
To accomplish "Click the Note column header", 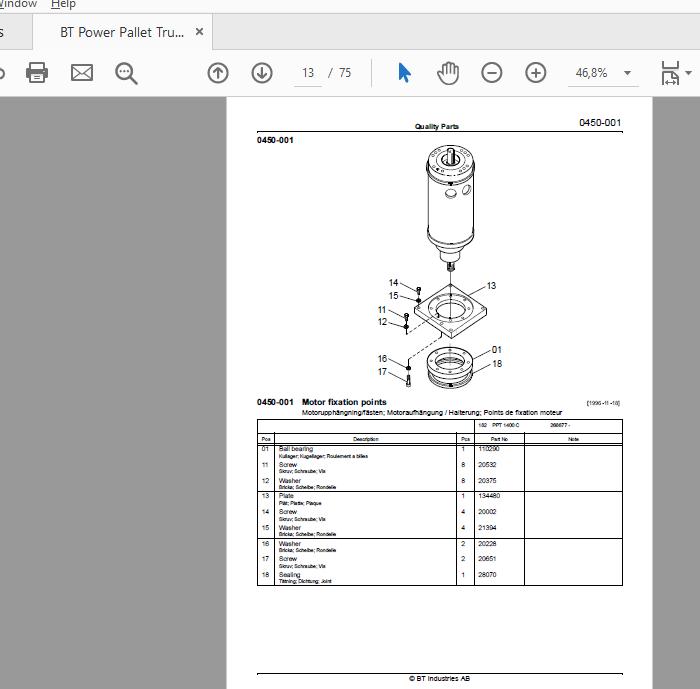I will pos(573,439).
